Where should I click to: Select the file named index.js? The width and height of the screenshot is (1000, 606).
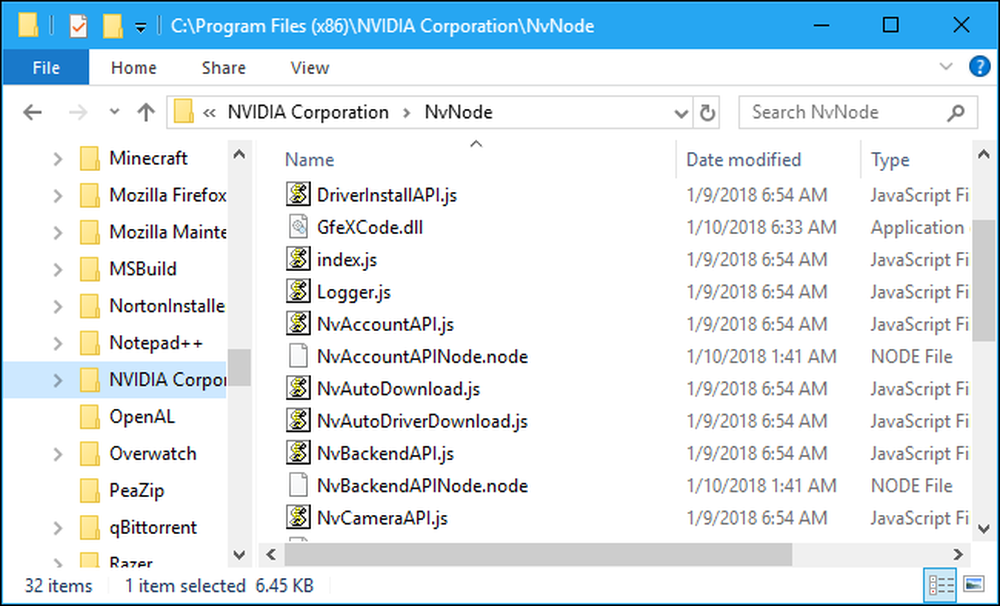tap(347, 260)
